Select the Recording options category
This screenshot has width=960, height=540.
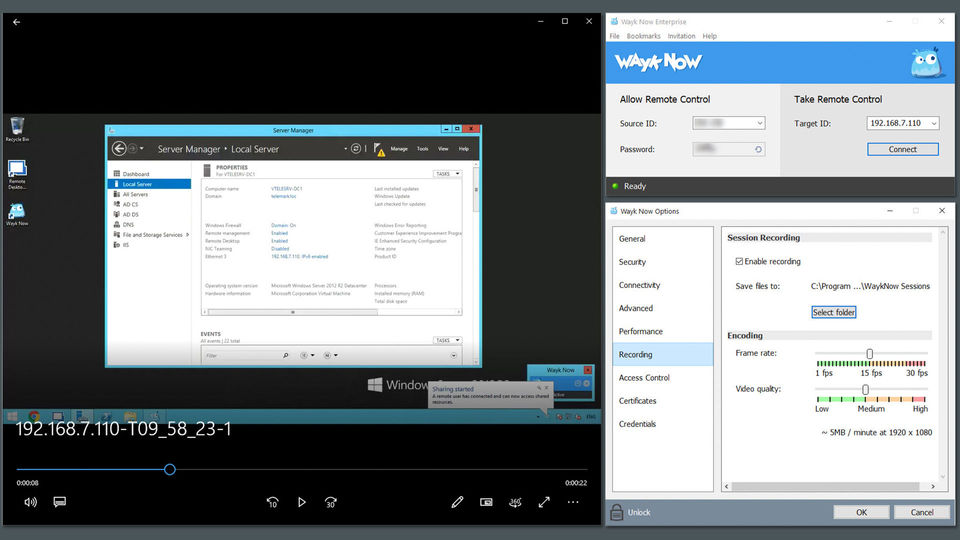663,354
